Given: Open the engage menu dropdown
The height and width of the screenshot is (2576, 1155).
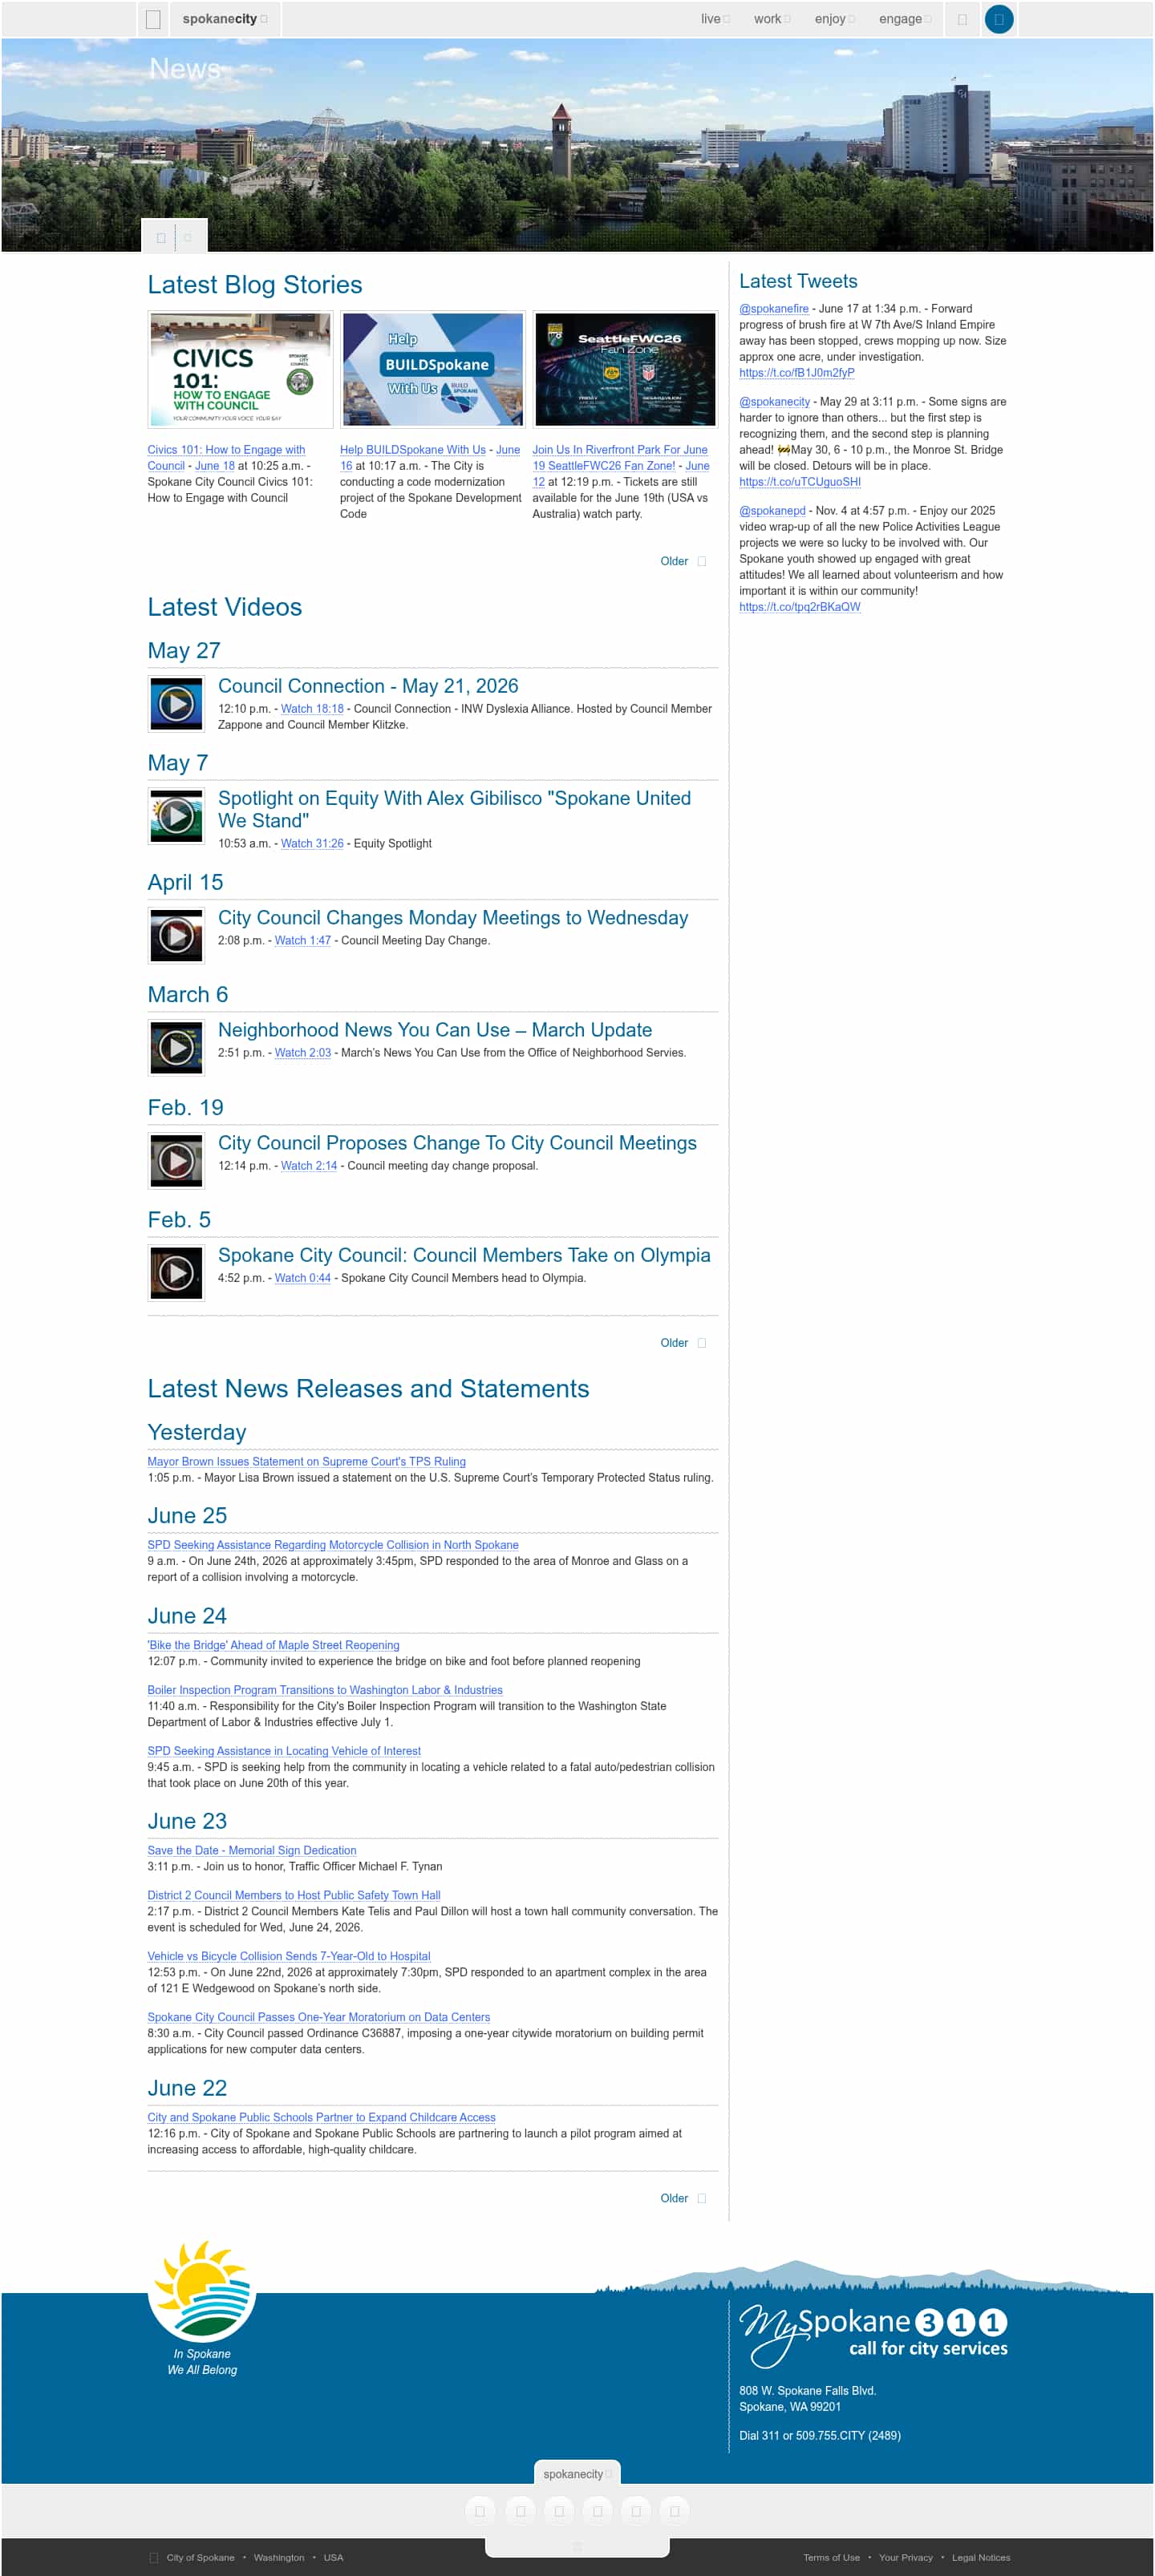Looking at the screenshot, I should (904, 19).
